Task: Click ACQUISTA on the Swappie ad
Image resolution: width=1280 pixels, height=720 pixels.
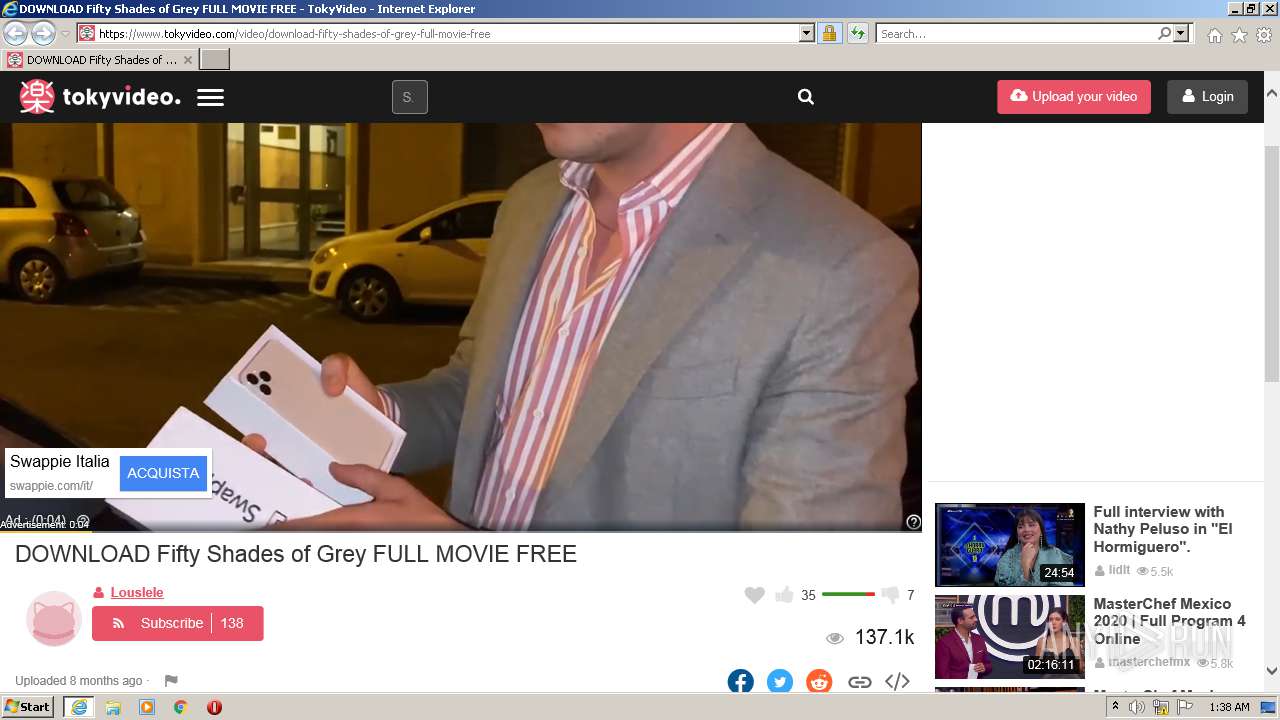Action: pyautogui.click(x=163, y=473)
